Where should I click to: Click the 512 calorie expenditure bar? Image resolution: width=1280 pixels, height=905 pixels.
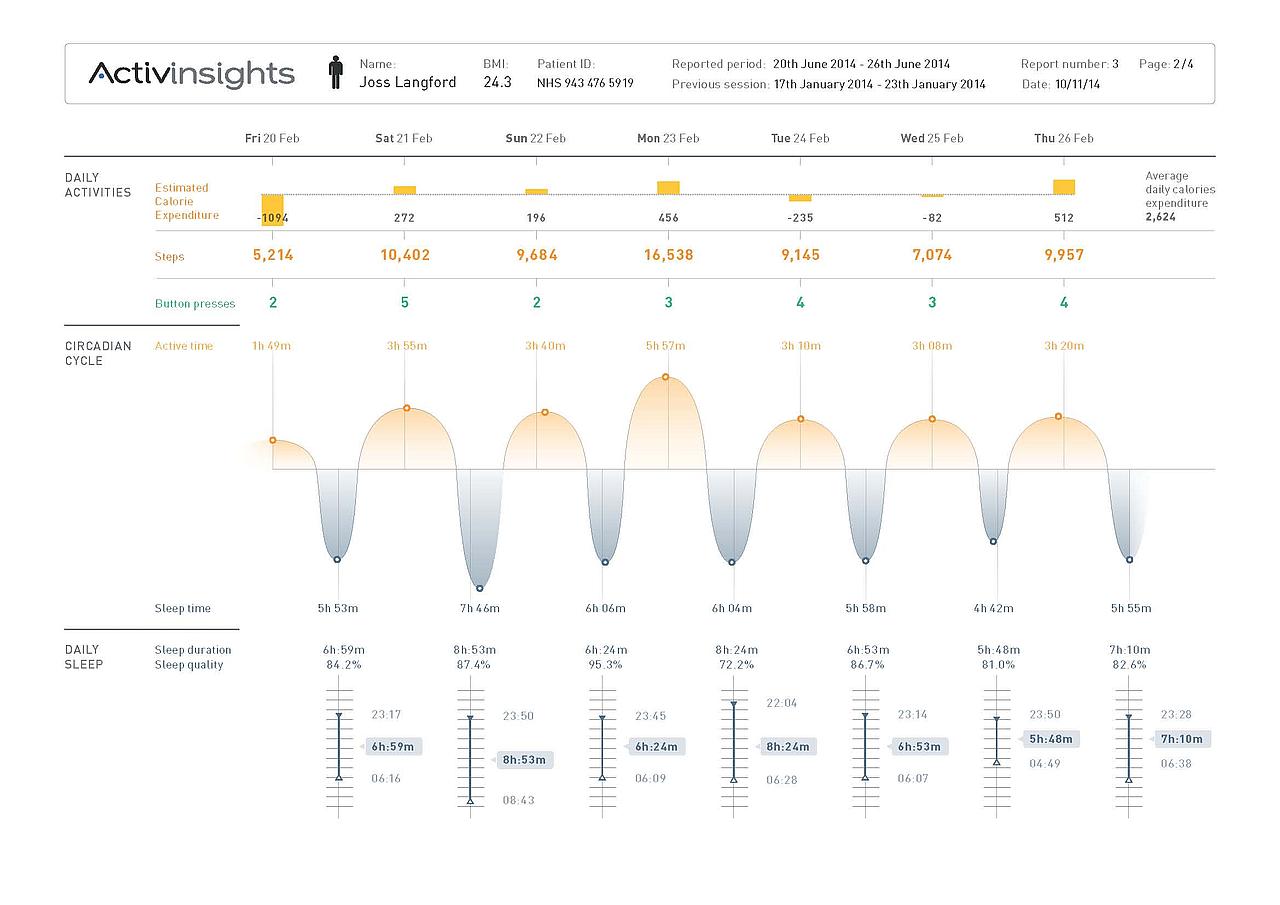(1064, 187)
